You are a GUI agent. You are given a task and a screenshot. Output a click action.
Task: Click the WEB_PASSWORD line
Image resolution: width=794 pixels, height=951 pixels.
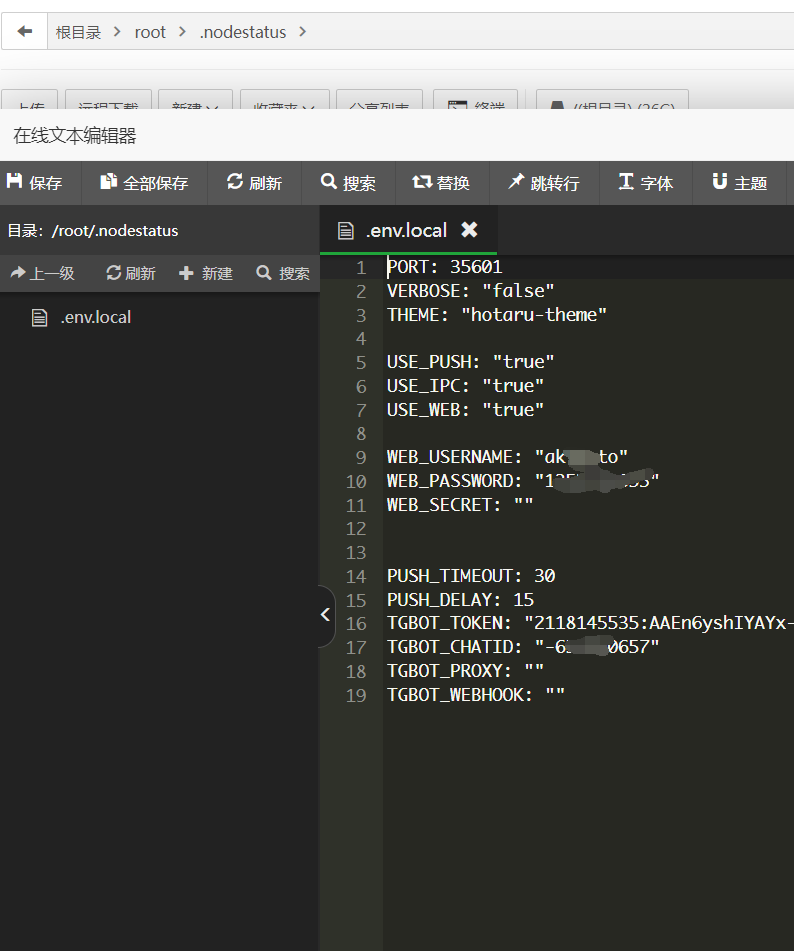[x=523, y=481]
